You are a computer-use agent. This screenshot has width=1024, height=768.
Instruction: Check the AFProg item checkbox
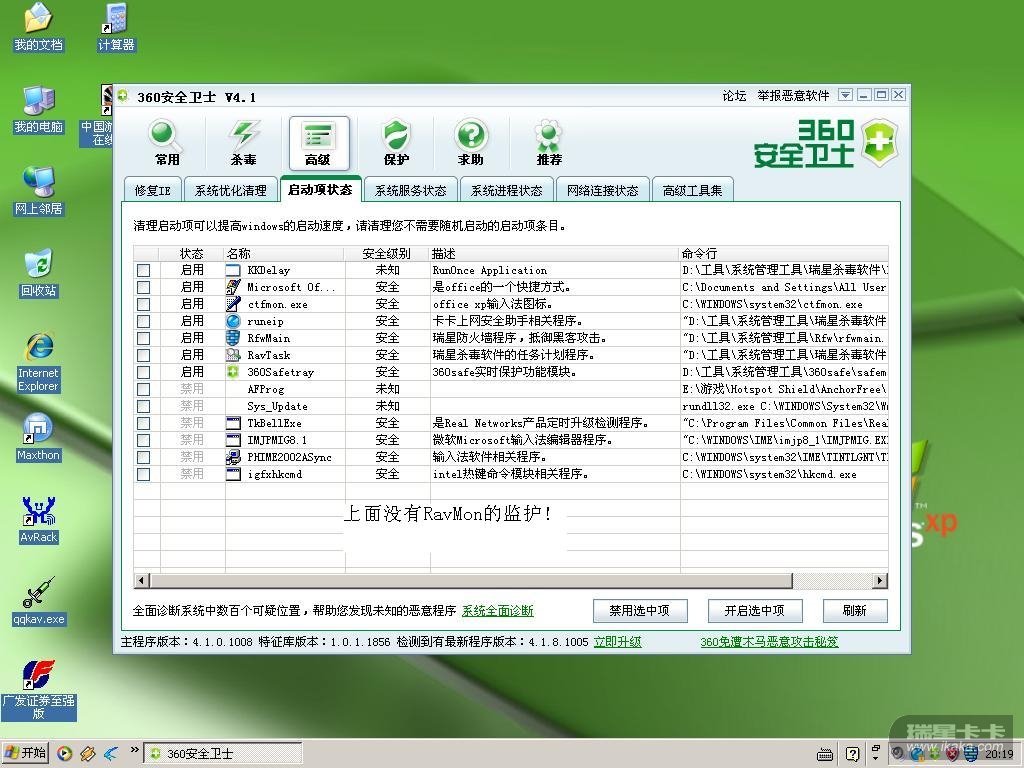point(144,389)
